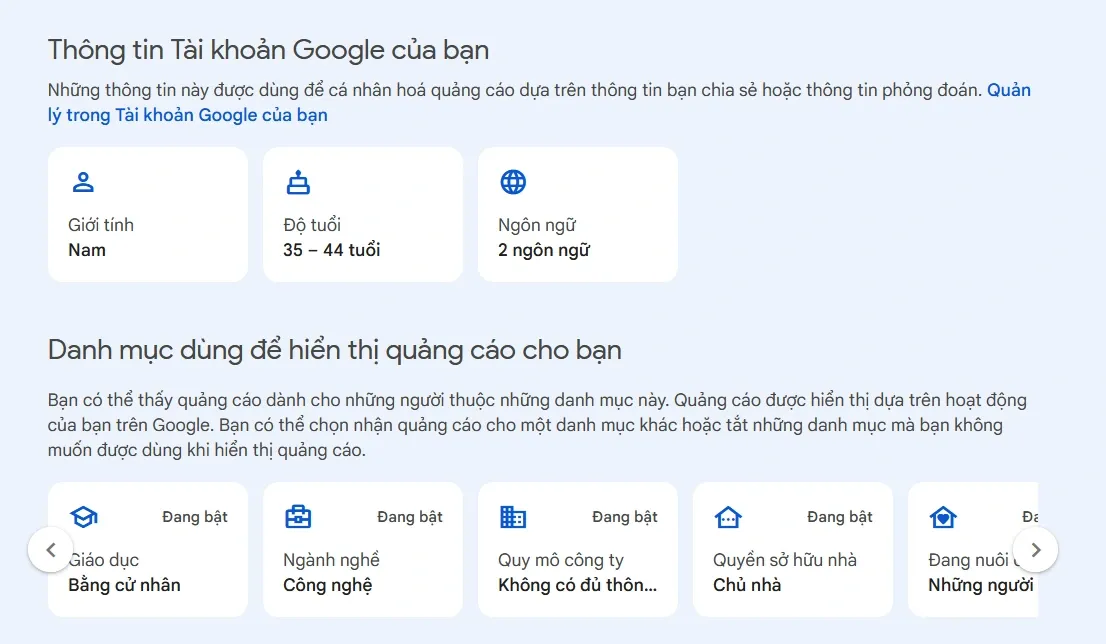Click the birthday cake icon for Độ tuổi

[x=298, y=182]
